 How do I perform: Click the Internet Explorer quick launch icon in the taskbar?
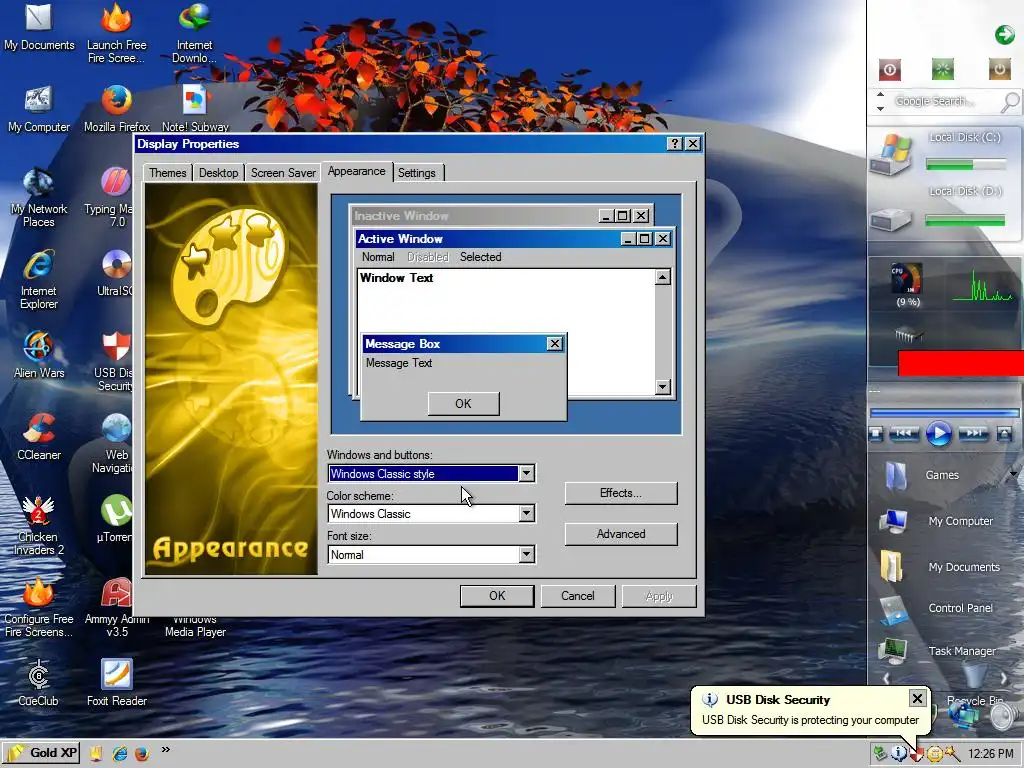pos(120,754)
